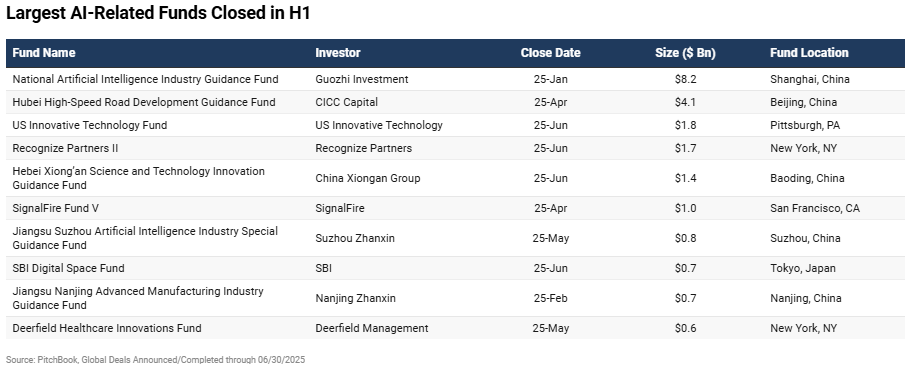Viewport: 910px width, 370px height.
Task: Click the Nanjing Zhanxin investor cell
Action: coord(355,298)
